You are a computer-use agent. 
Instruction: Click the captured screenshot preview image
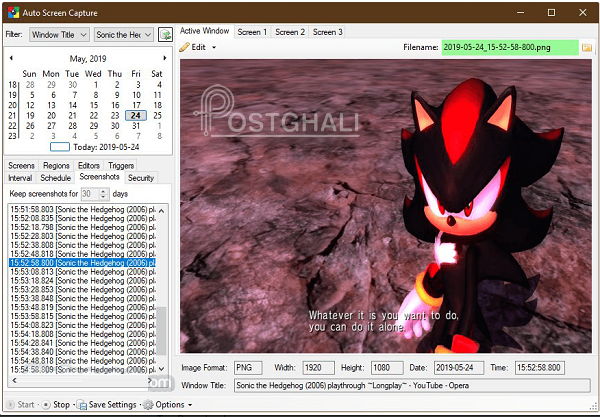pos(386,206)
